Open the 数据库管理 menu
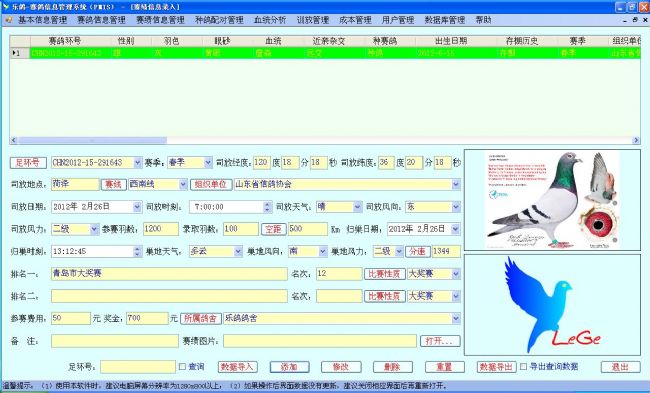 445,20
